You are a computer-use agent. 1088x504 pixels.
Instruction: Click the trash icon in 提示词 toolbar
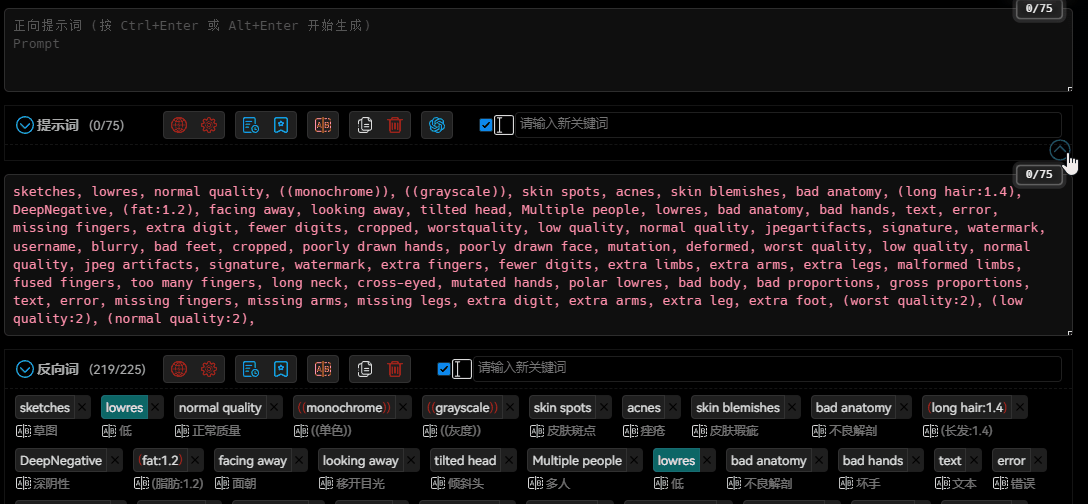395,125
